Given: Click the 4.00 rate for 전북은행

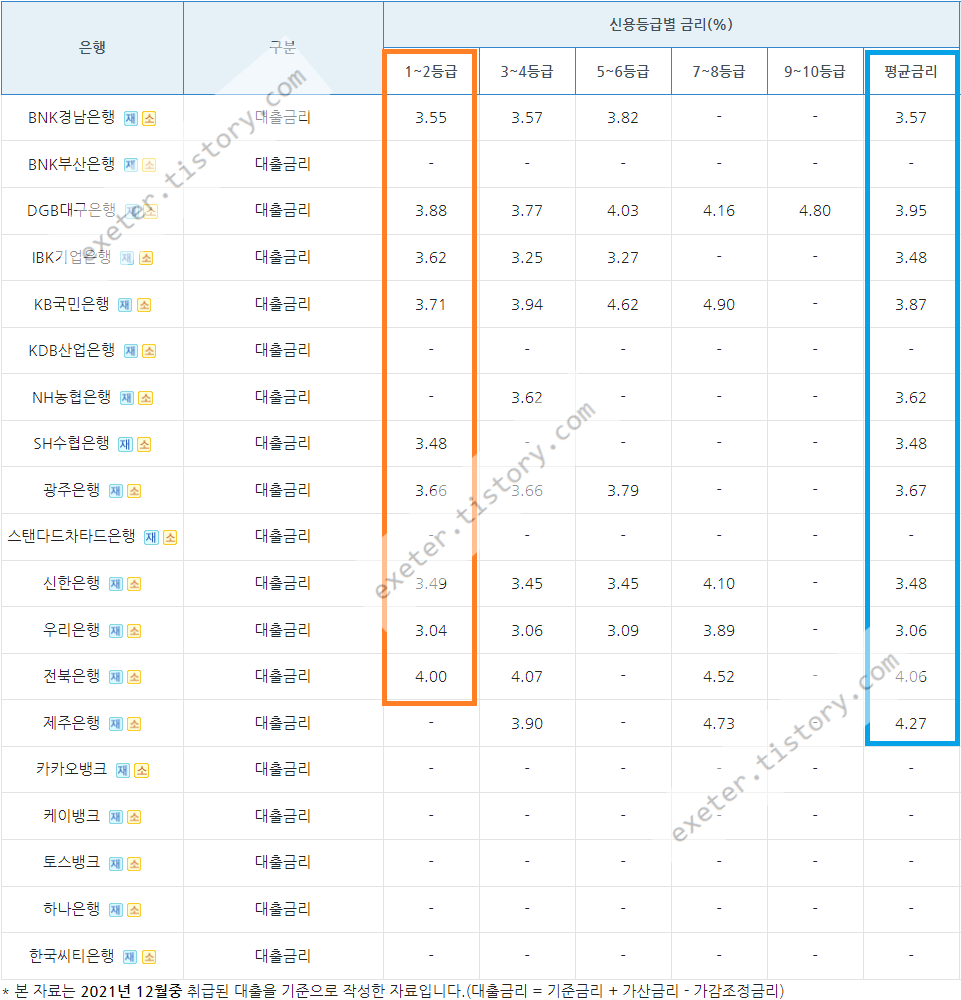Looking at the screenshot, I should coord(431,677).
